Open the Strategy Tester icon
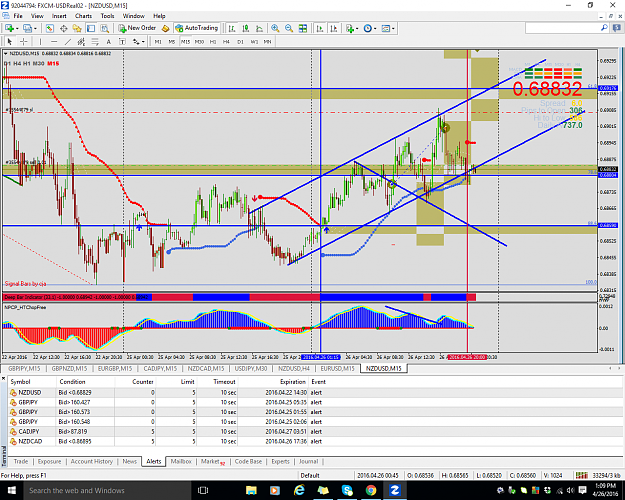Screen dimensions: 625x500 (104, 28)
